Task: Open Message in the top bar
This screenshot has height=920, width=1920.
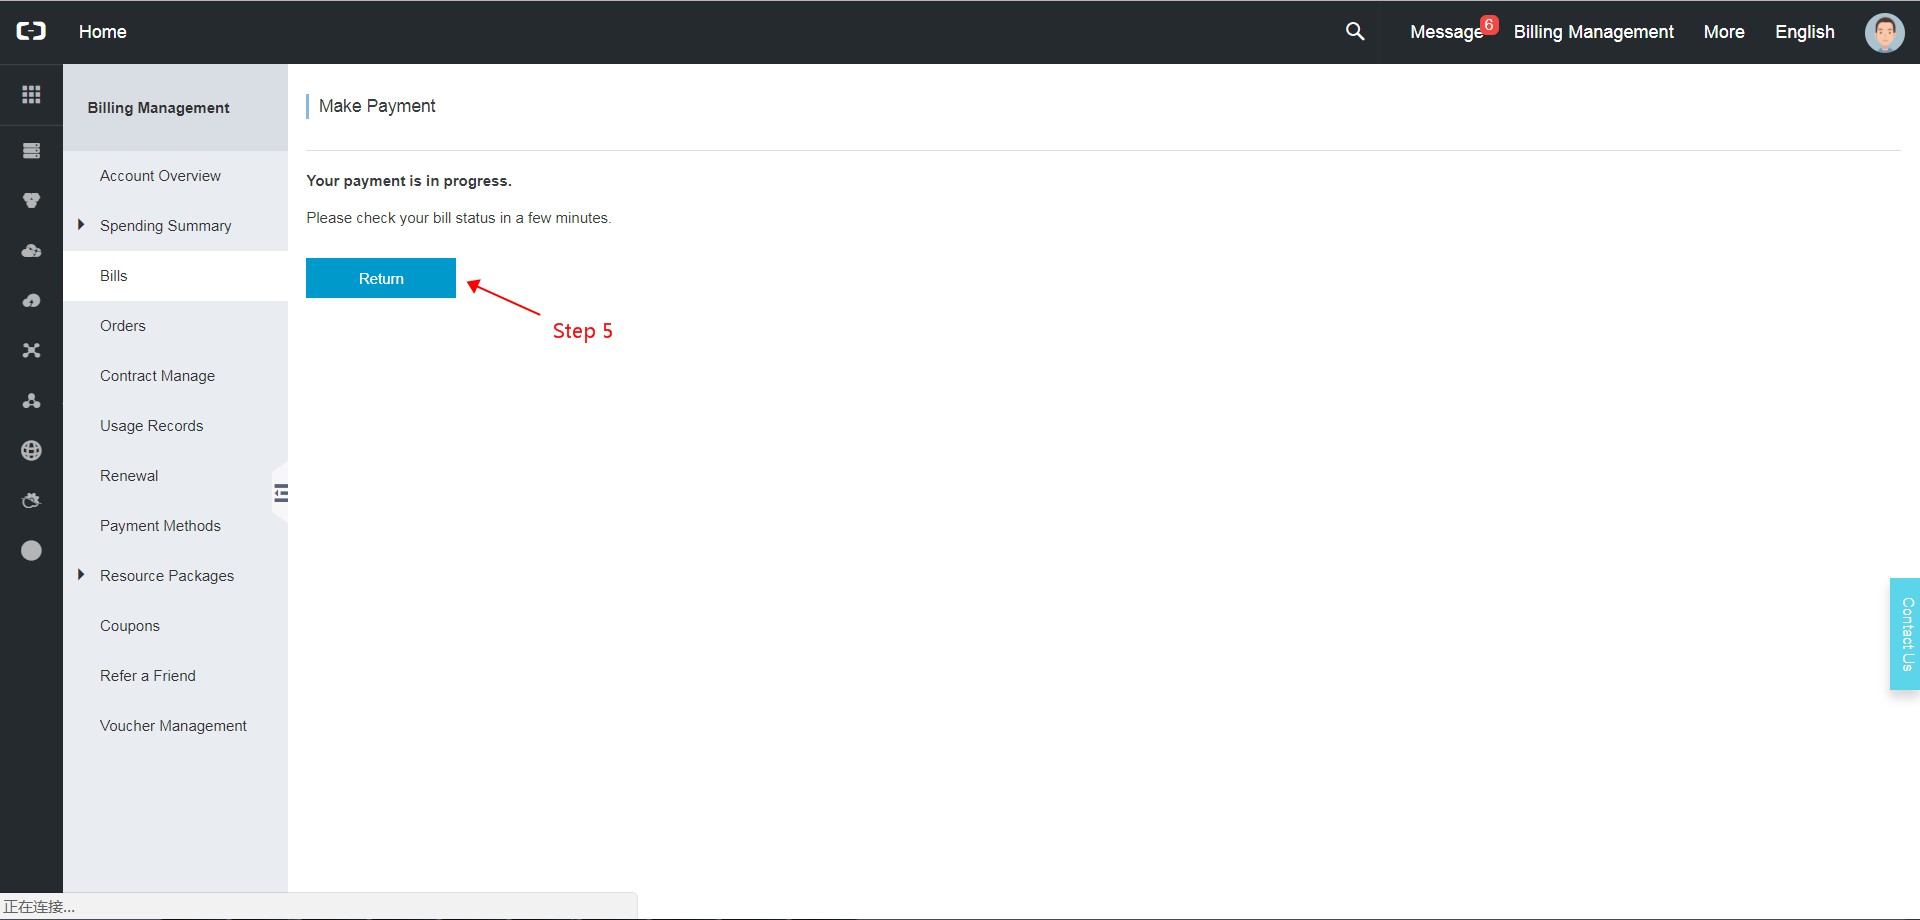Action: (1446, 32)
